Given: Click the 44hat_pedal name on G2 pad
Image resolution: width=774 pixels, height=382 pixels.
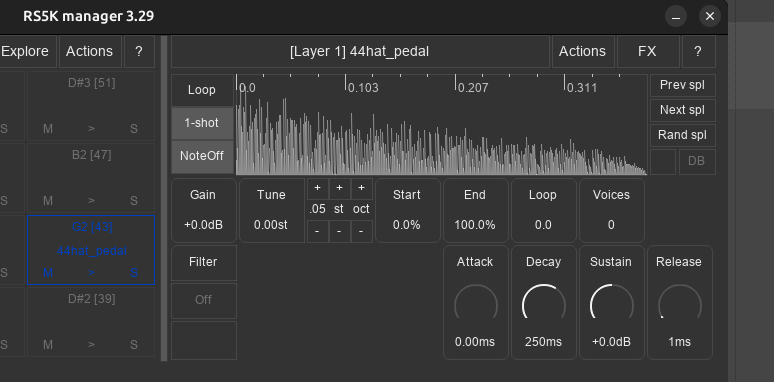Looking at the screenshot, I should click(x=92, y=251).
